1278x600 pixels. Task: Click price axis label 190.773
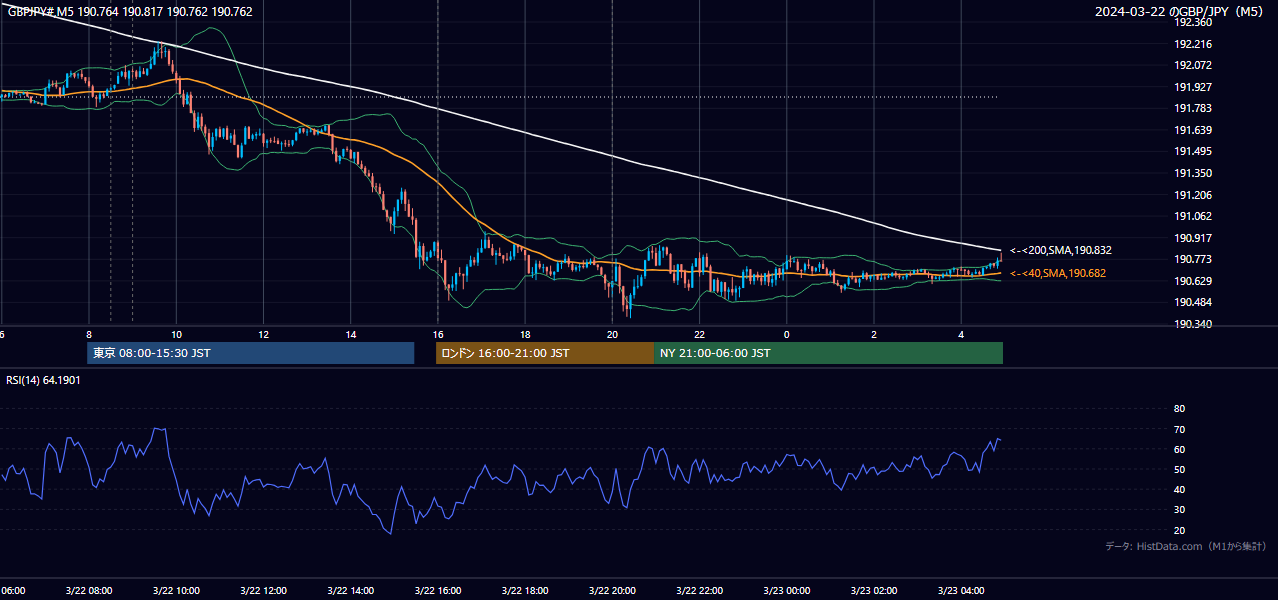pyautogui.click(x=1192, y=259)
